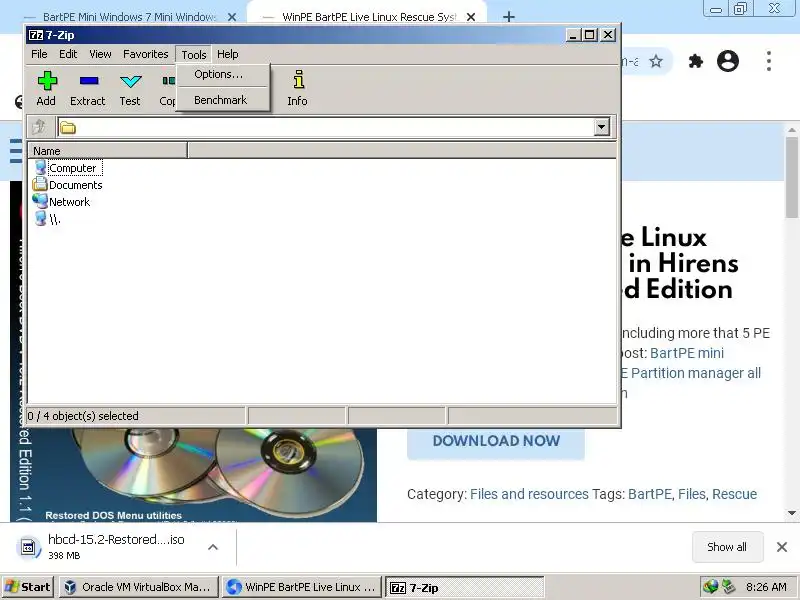Viewport: 800px width, 600px height.
Task: Click the 7-Zip title bar icon
Action: point(36,35)
